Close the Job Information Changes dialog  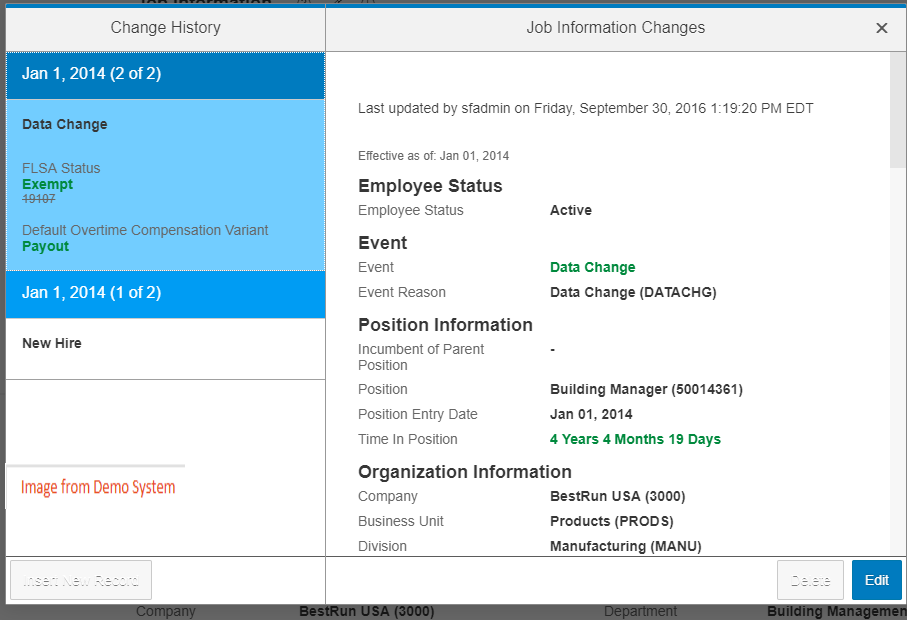(x=881, y=28)
